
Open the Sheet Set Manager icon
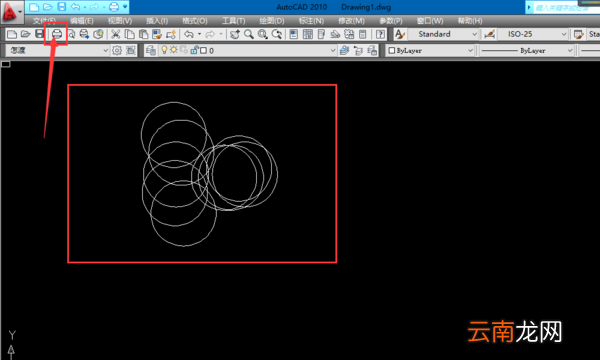pos(335,34)
